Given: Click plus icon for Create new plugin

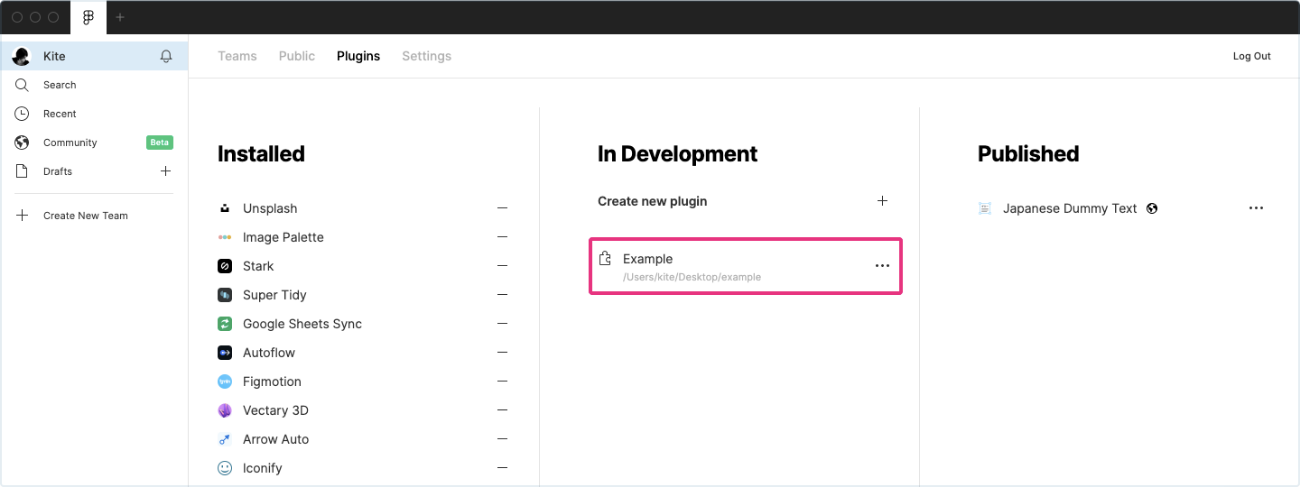Looking at the screenshot, I should pos(882,201).
